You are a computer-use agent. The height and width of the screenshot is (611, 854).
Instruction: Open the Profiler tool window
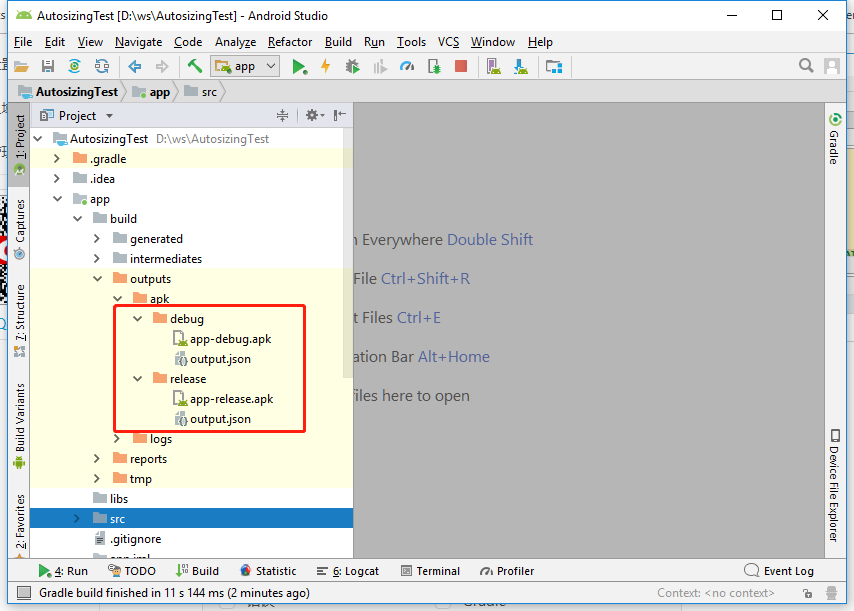coord(507,571)
